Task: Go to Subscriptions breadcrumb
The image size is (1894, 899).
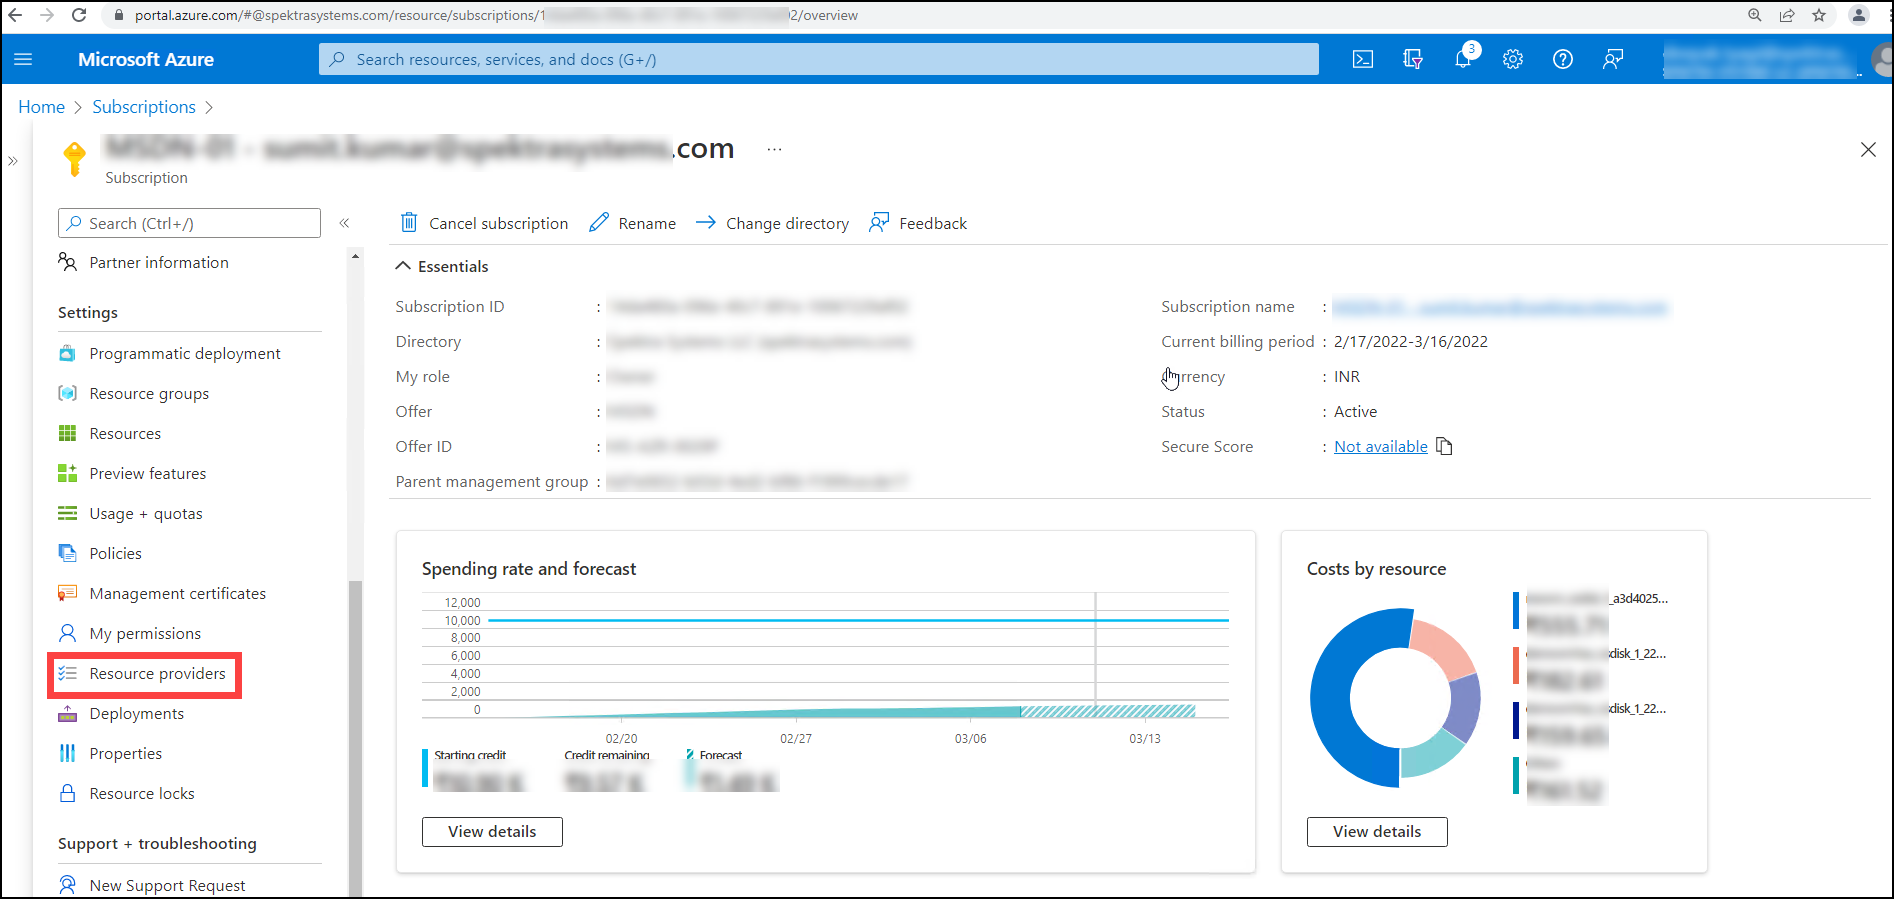Action: coord(144,107)
